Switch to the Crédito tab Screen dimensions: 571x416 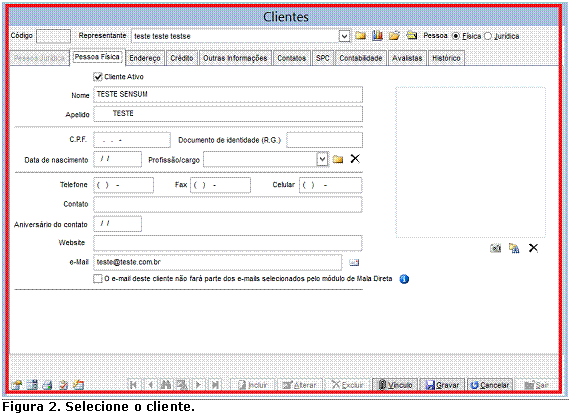pos(182,58)
